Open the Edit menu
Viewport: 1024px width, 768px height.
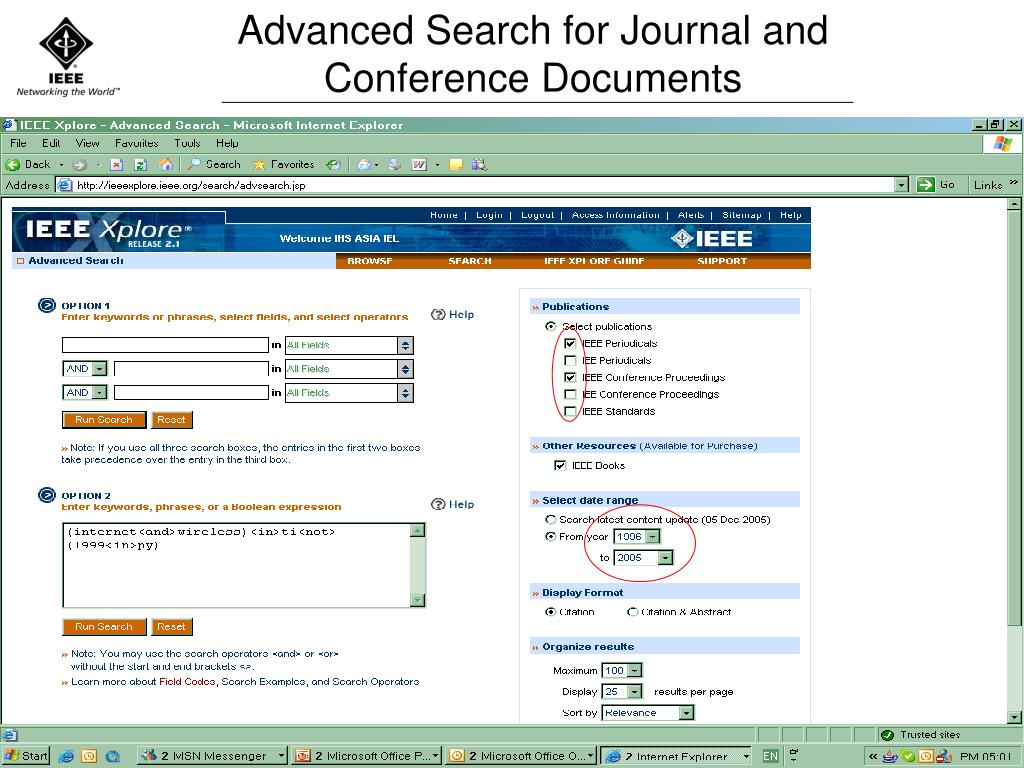(x=51, y=143)
